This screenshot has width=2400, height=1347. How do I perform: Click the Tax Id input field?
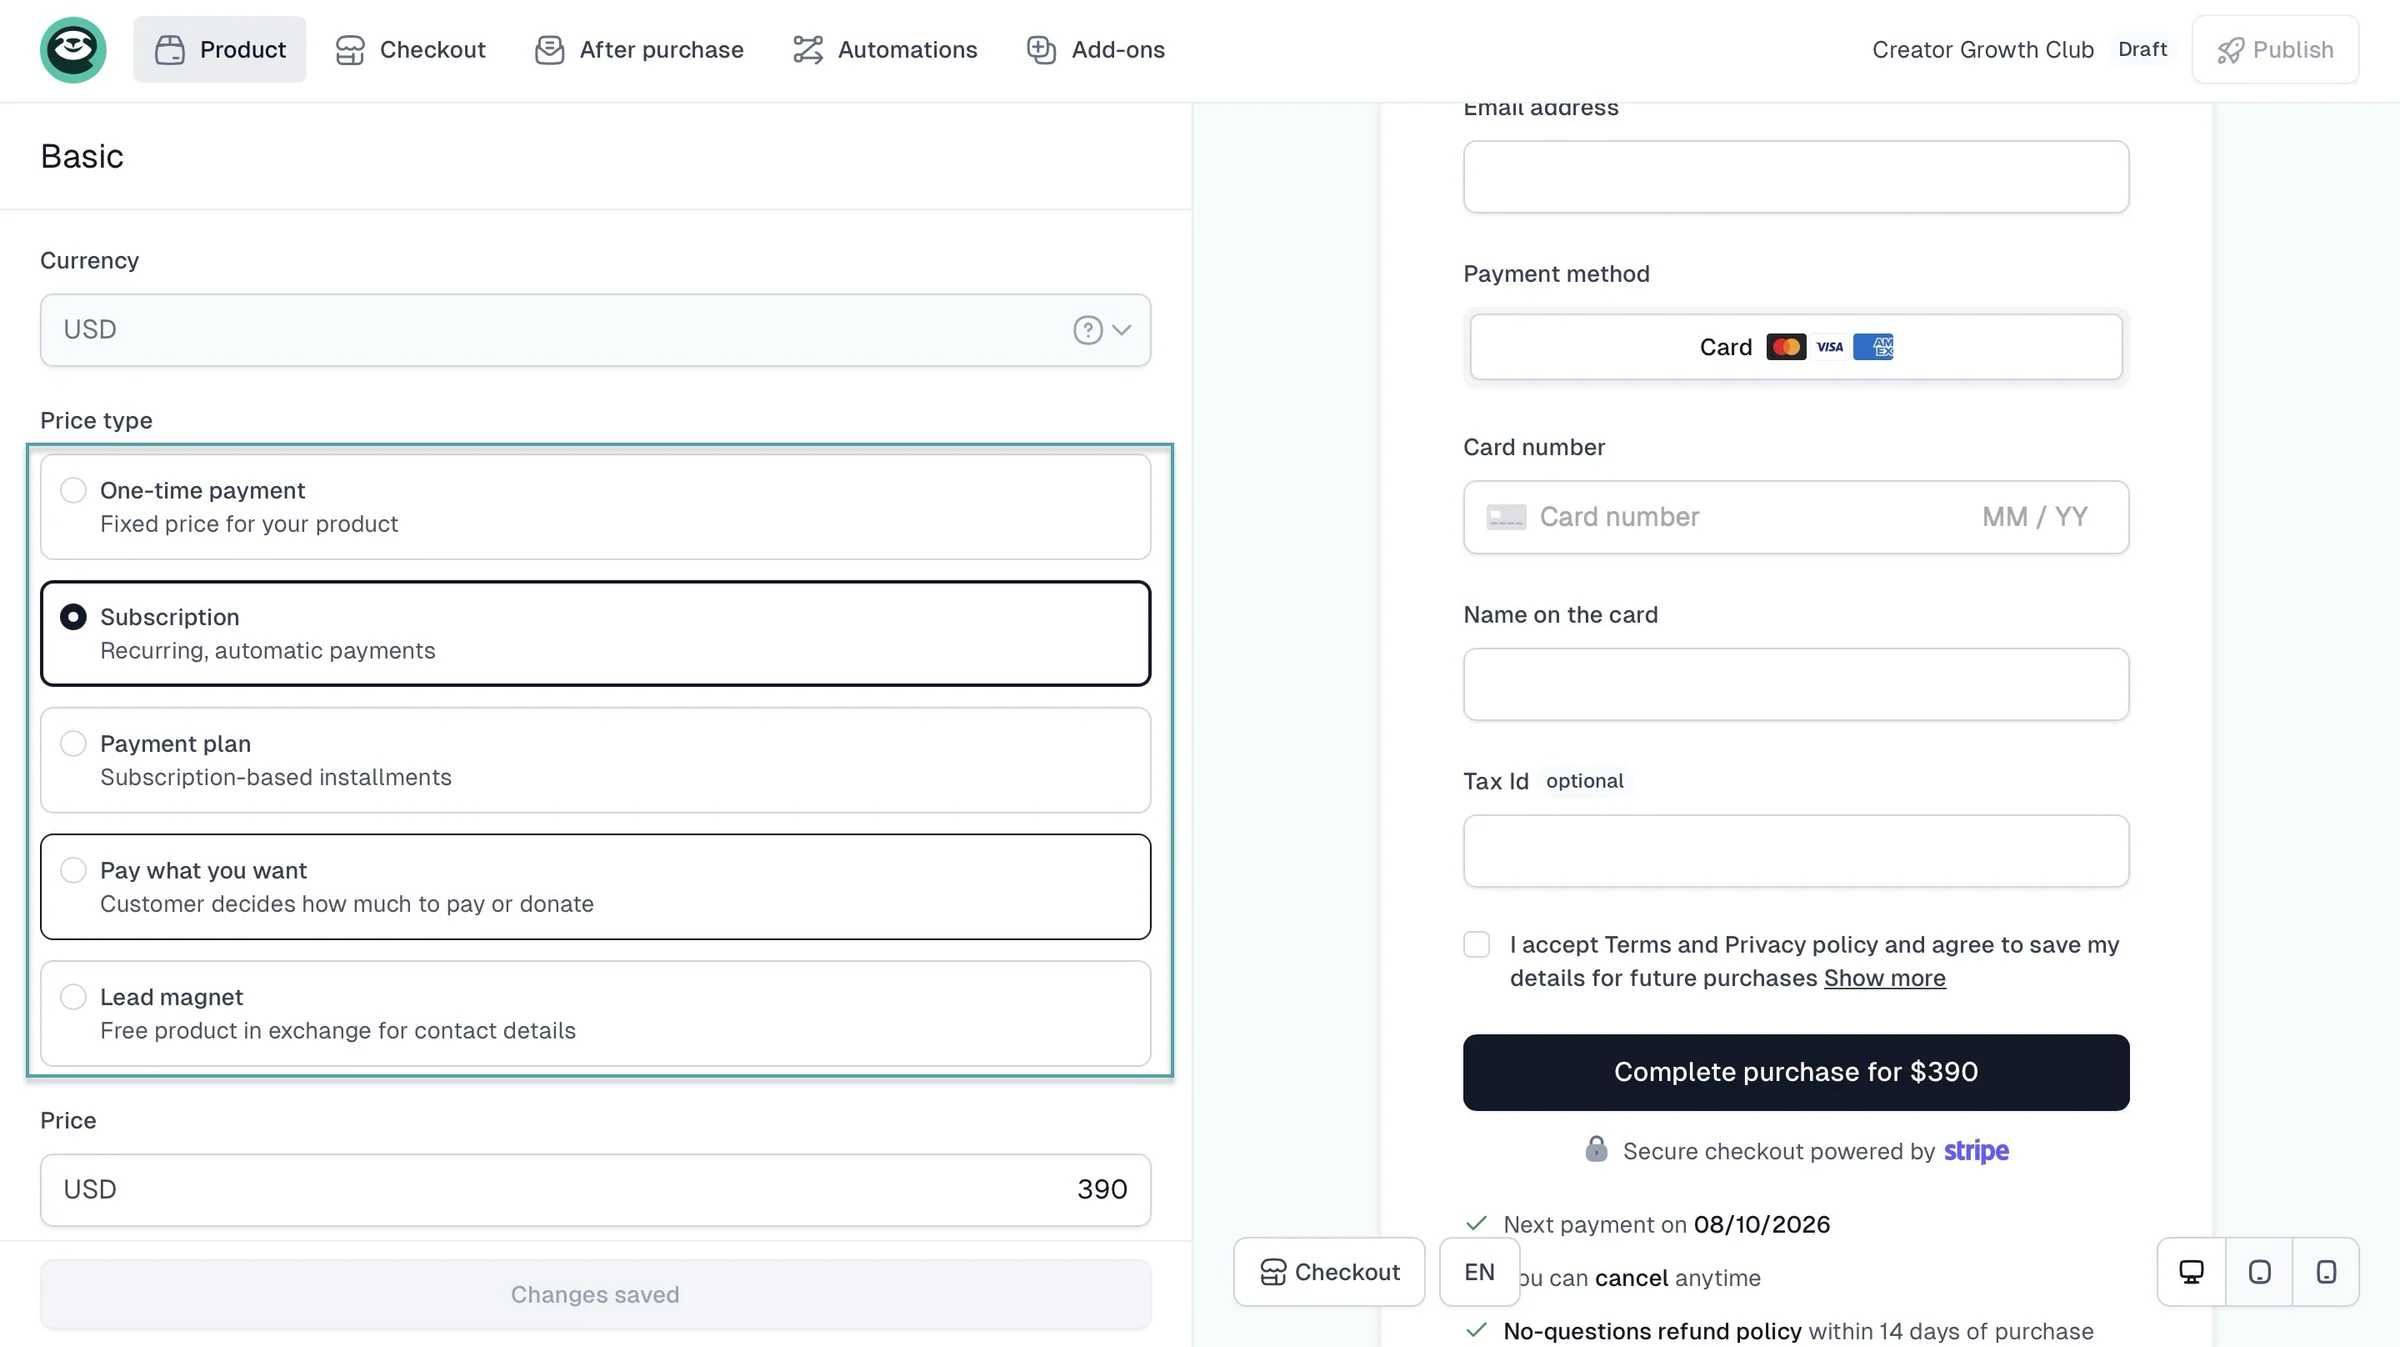click(x=1796, y=851)
